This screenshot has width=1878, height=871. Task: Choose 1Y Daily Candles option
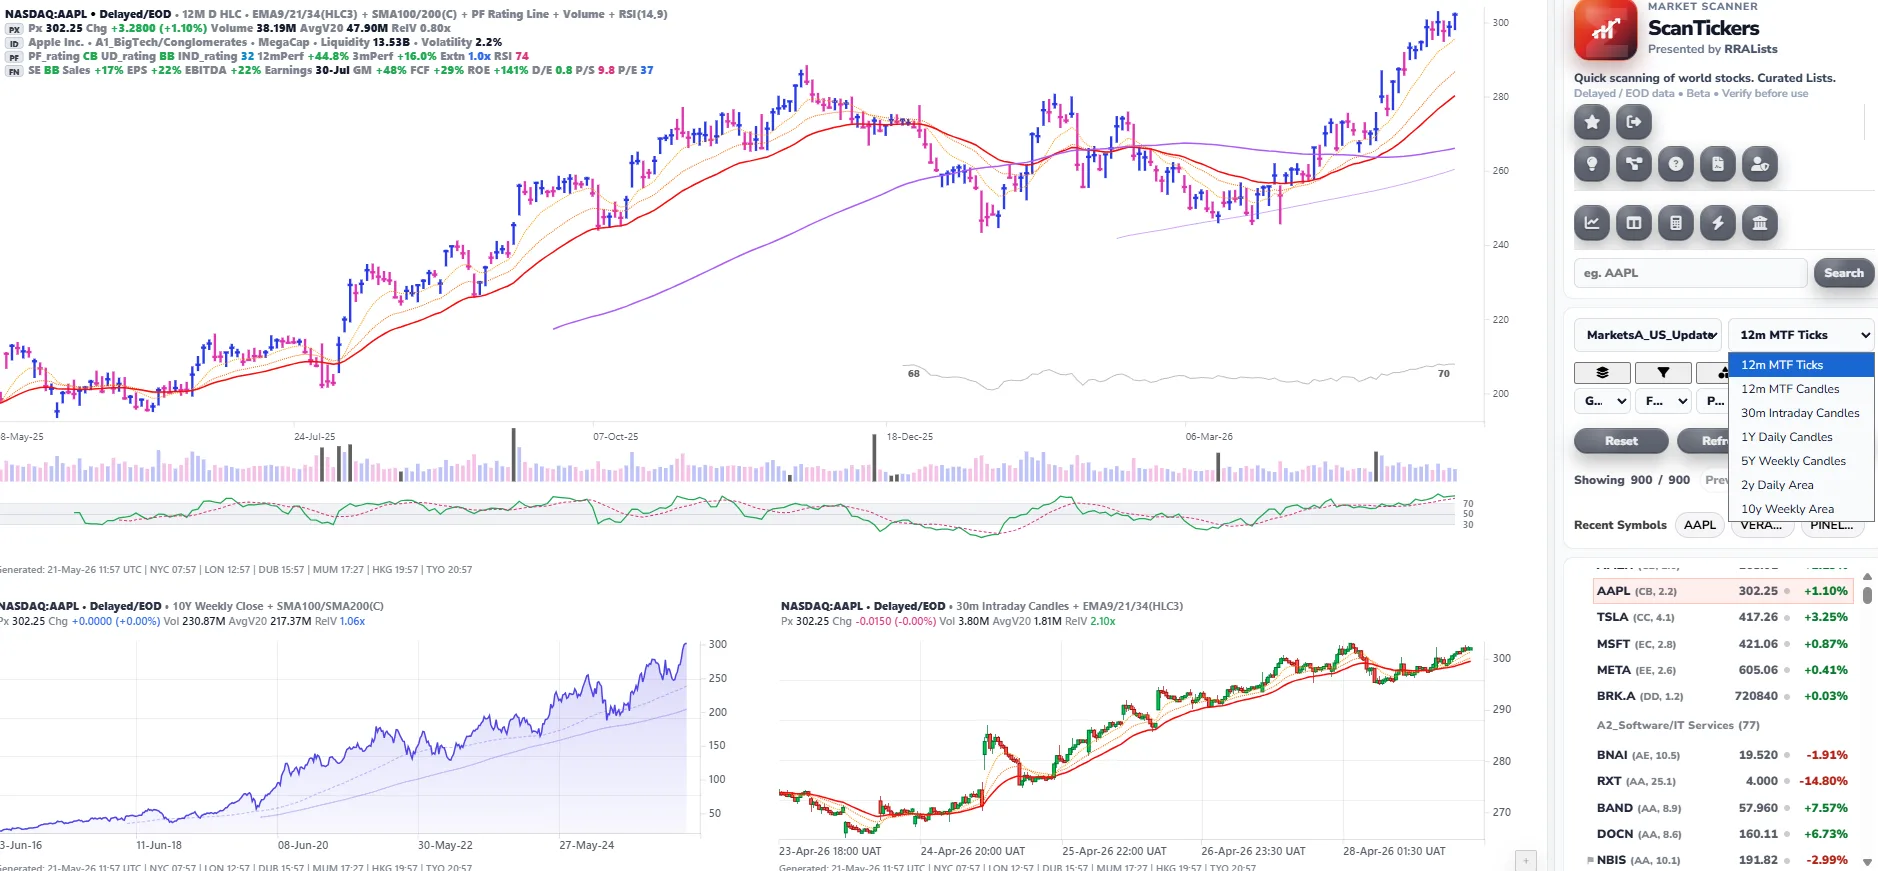pyautogui.click(x=1801, y=437)
